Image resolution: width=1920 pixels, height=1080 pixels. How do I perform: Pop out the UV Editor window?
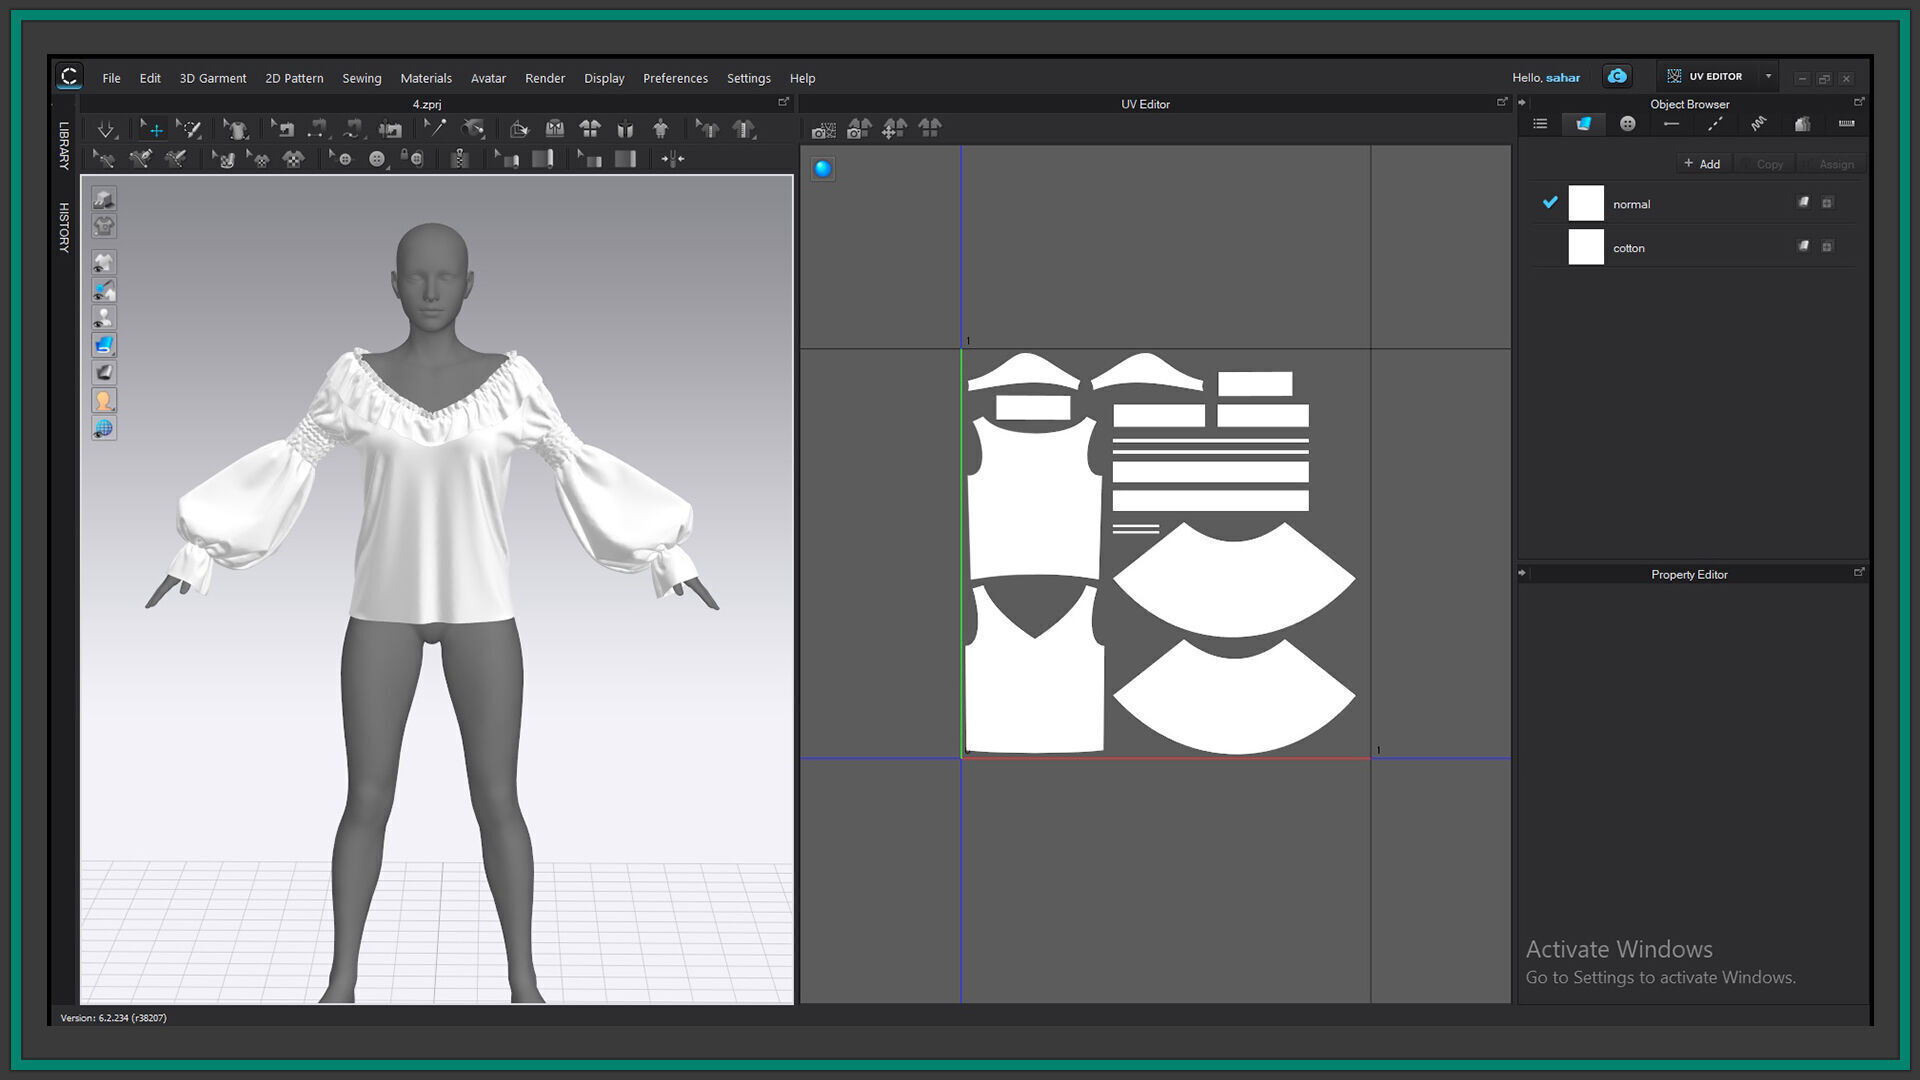1502,102
